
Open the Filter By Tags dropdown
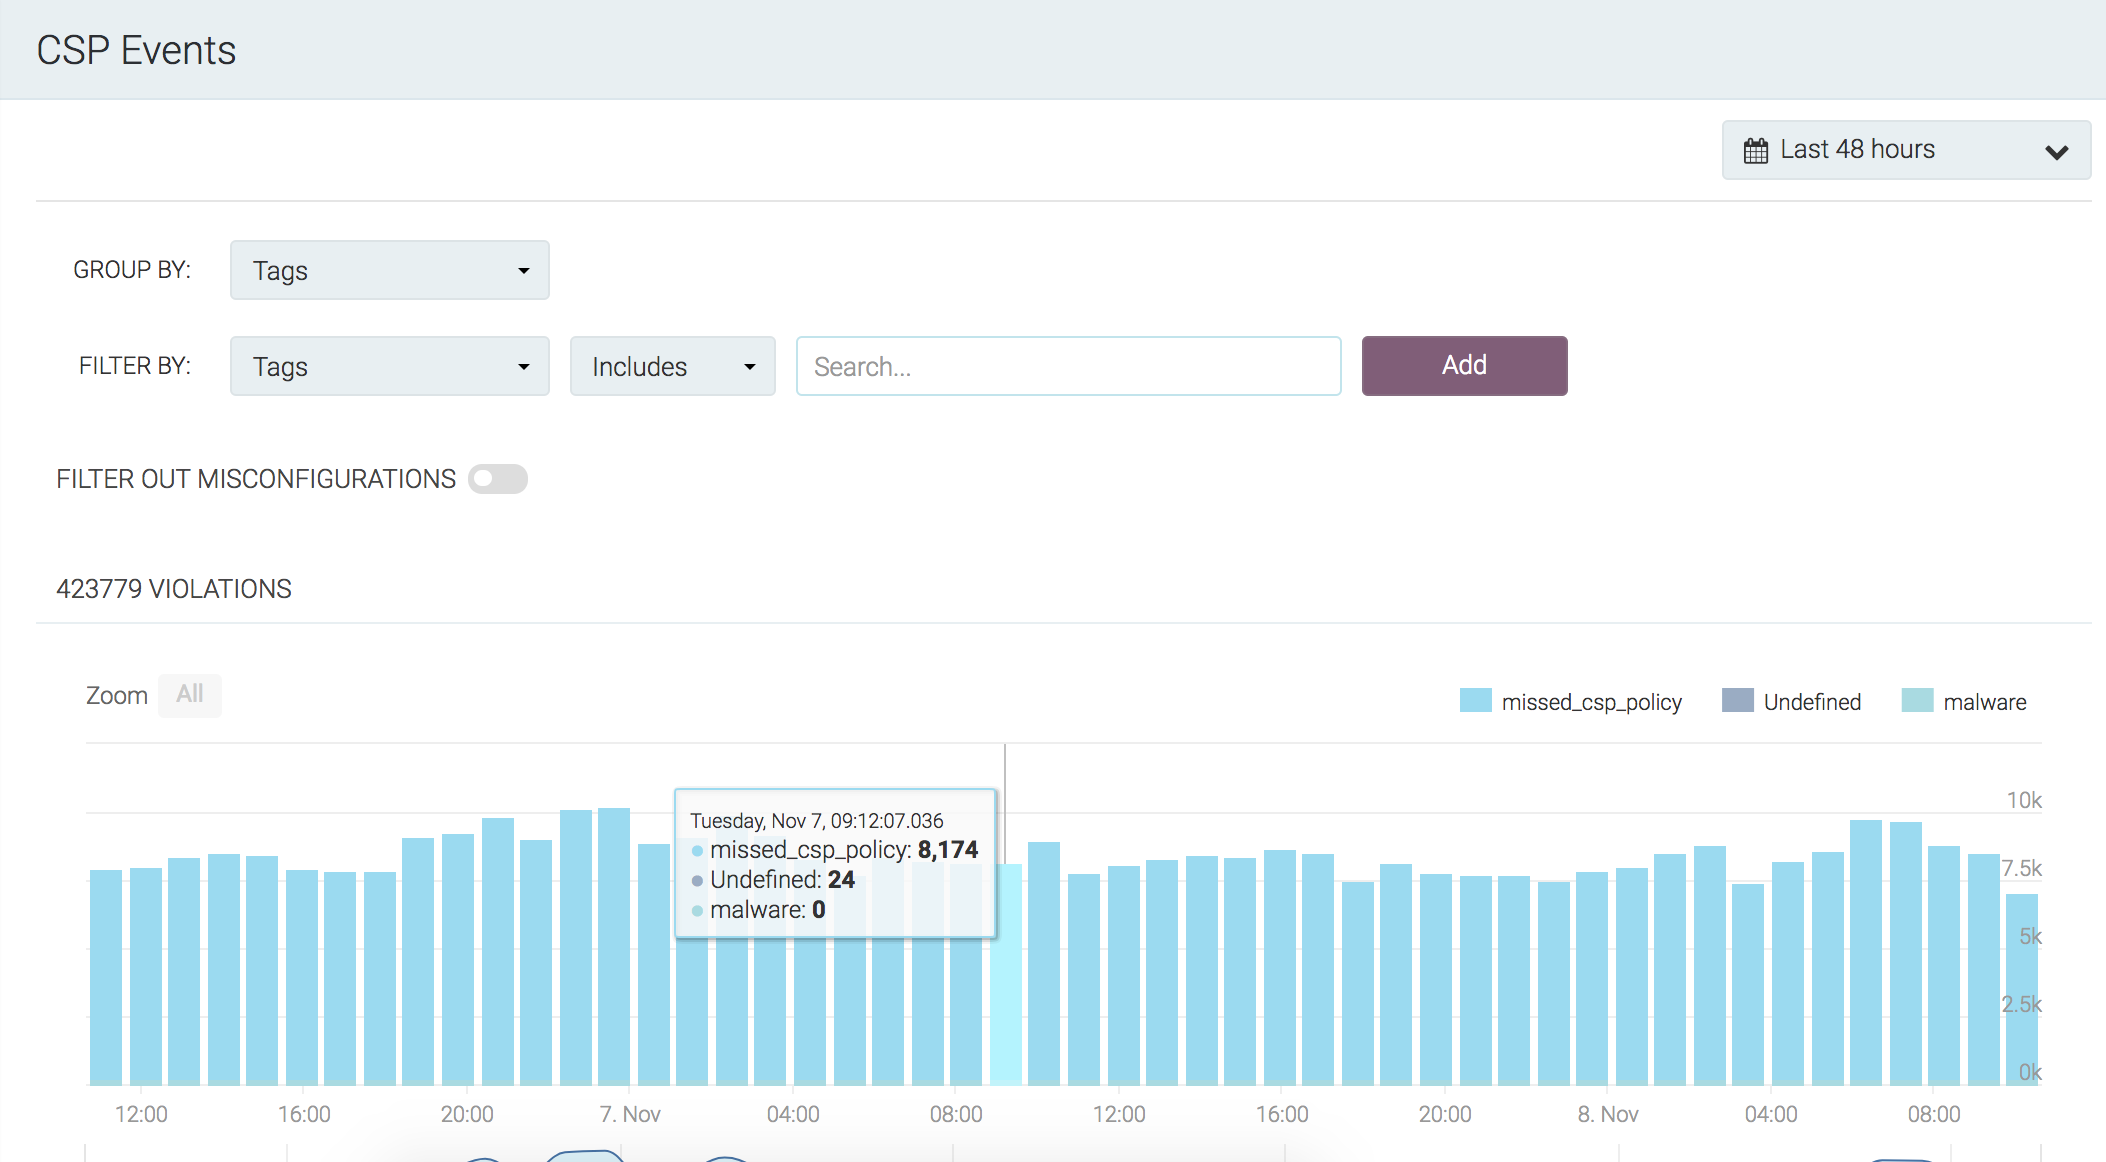[x=389, y=366]
